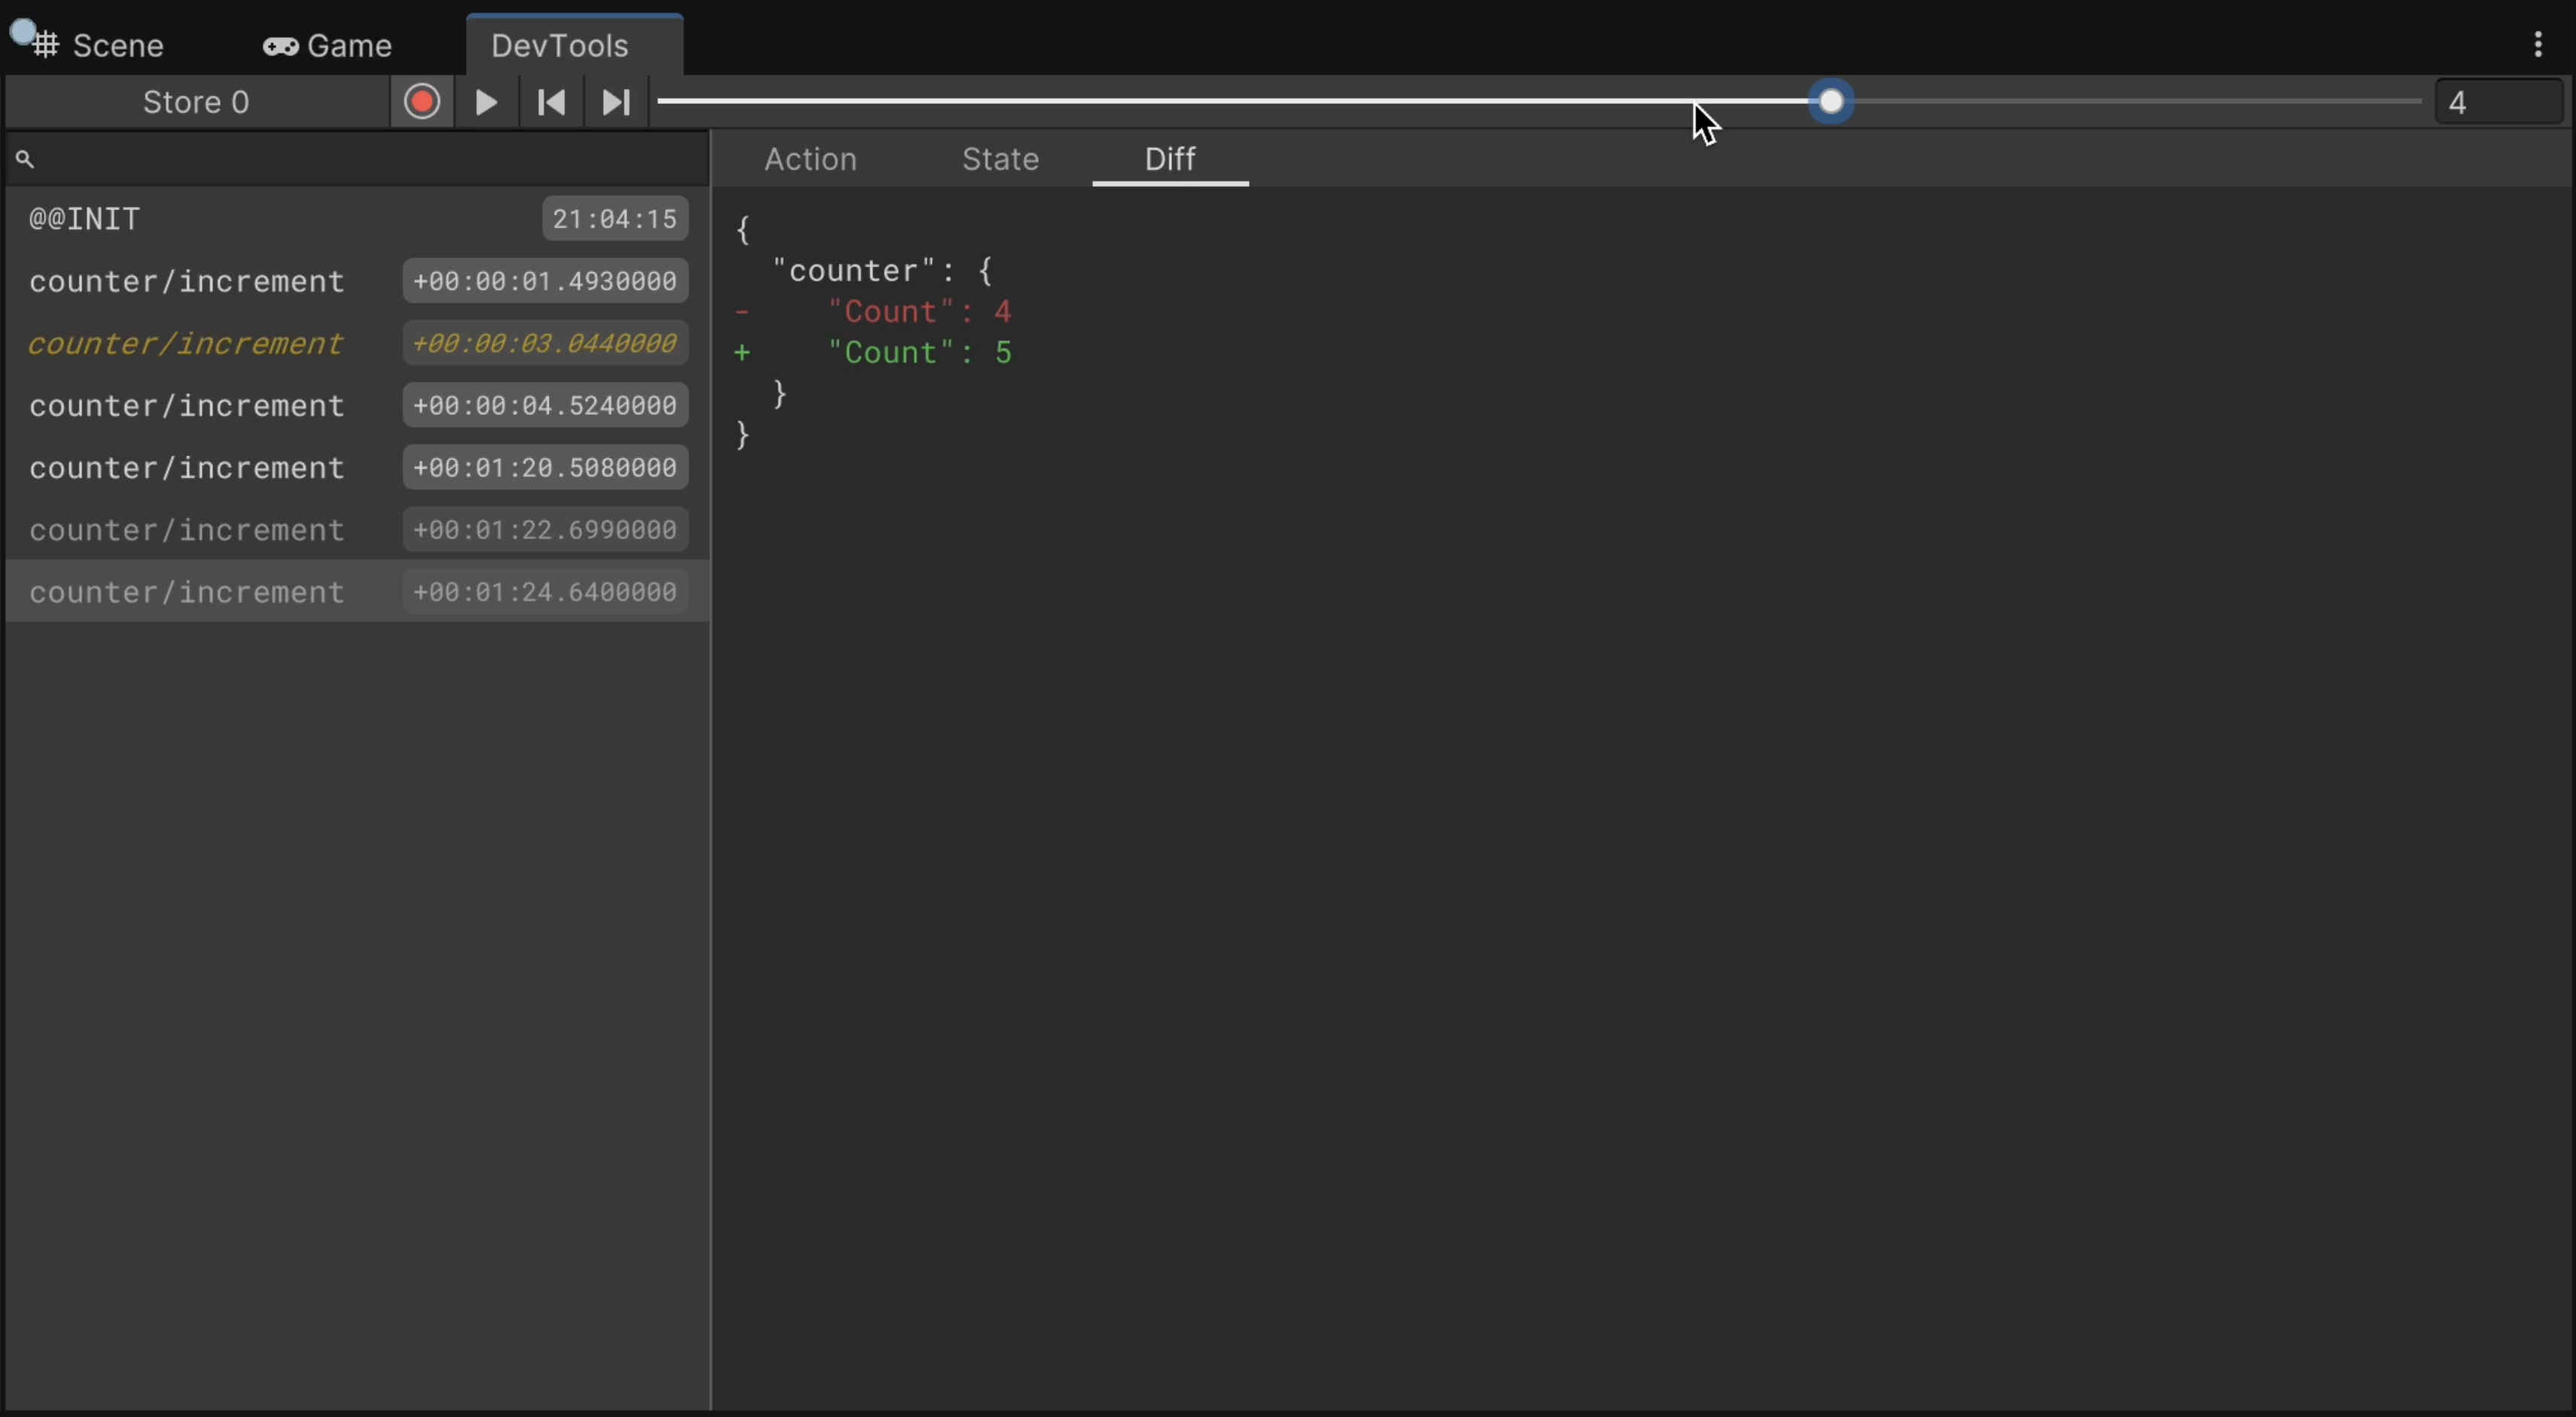
Task: Open the Store 0 dropdown
Action: click(196, 102)
